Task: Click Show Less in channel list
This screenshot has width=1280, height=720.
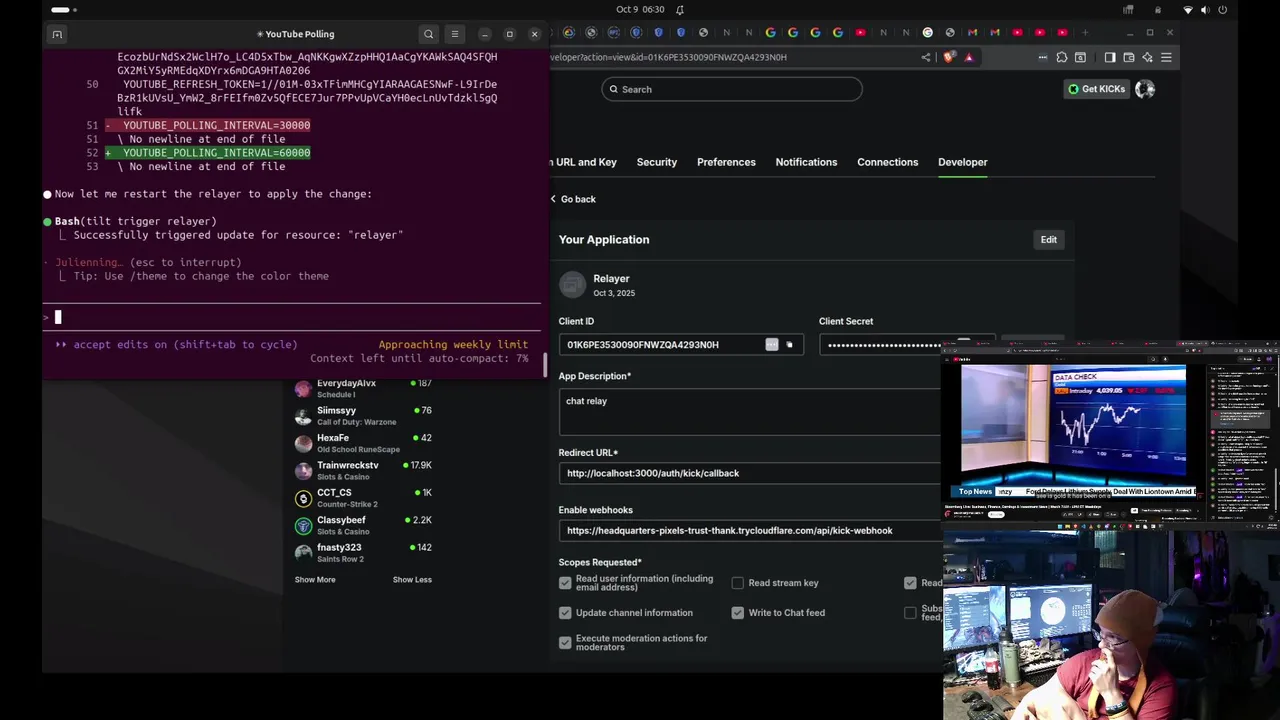Action: click(412, 580)
